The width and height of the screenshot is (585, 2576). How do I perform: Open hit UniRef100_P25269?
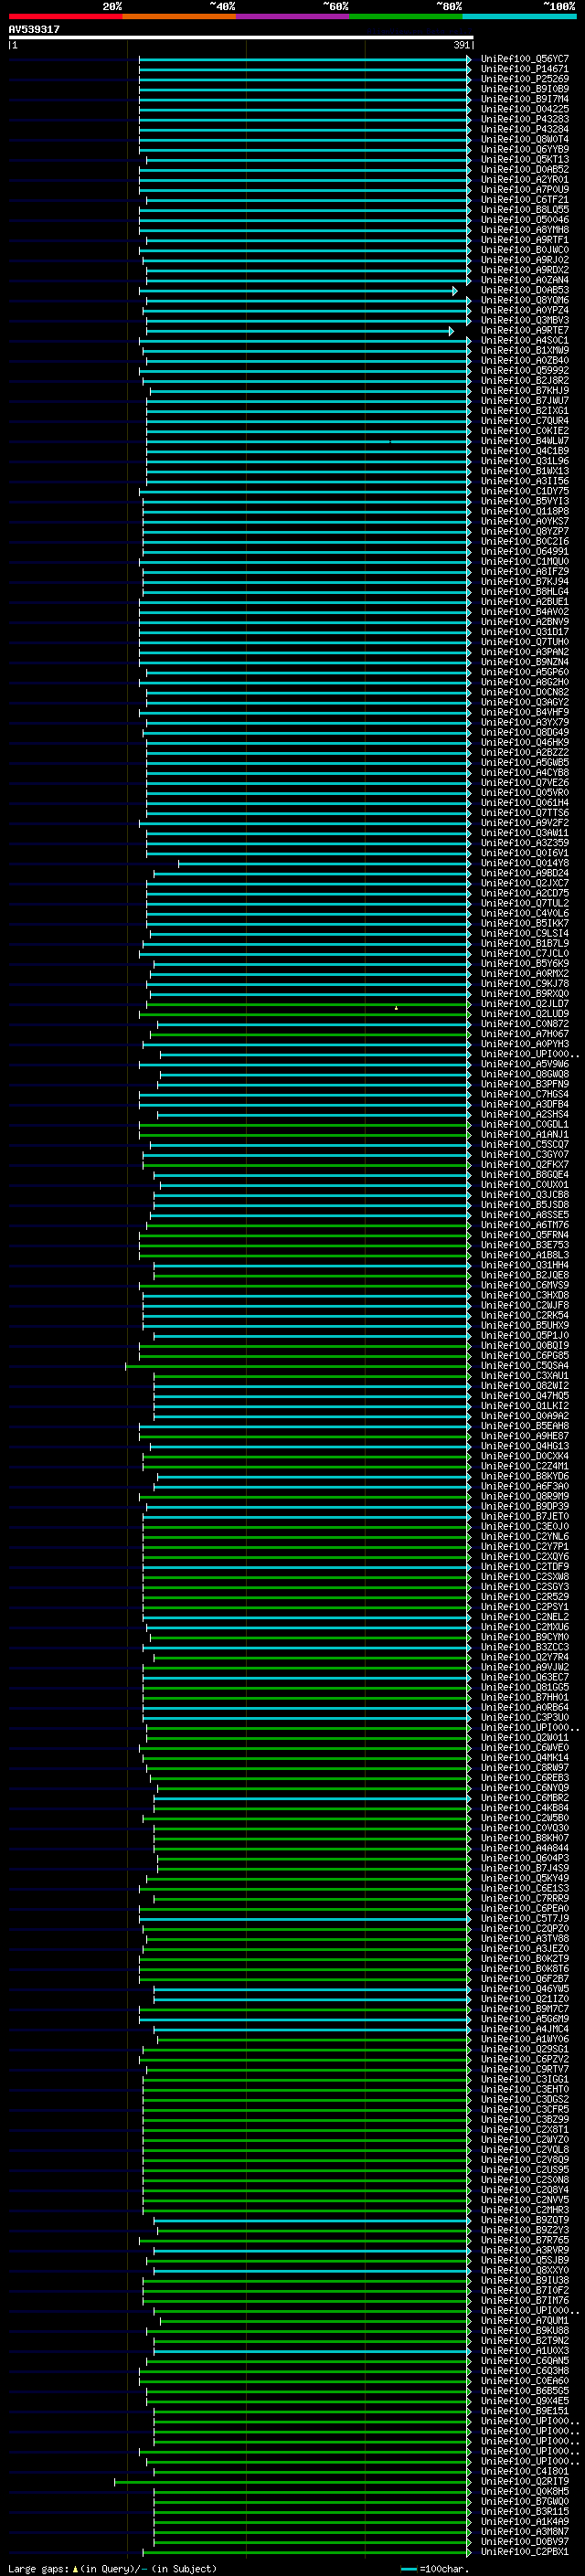click(x=525, y=79)
